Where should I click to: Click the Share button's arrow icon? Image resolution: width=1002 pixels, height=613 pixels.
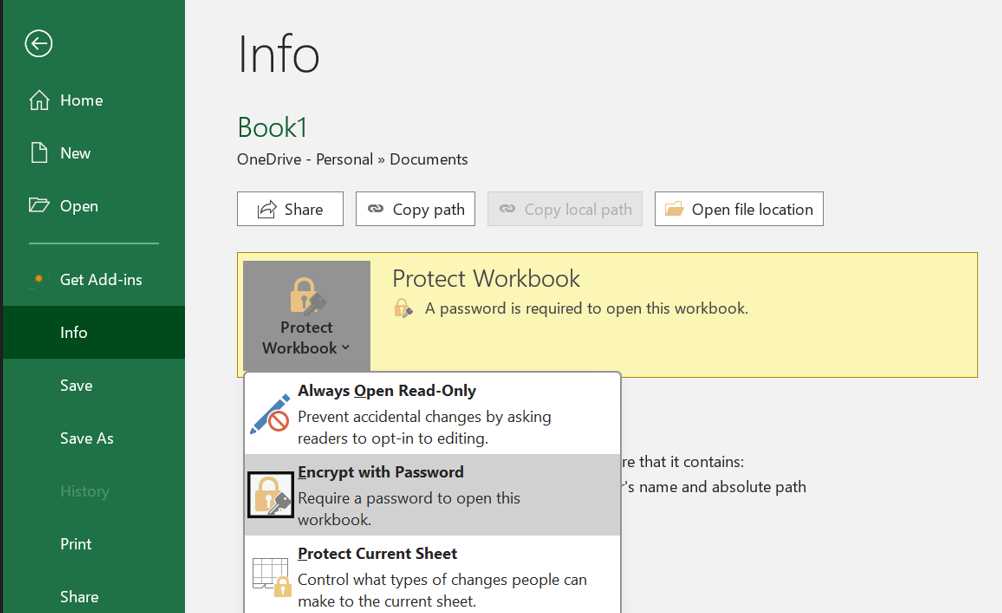point(267,209)
